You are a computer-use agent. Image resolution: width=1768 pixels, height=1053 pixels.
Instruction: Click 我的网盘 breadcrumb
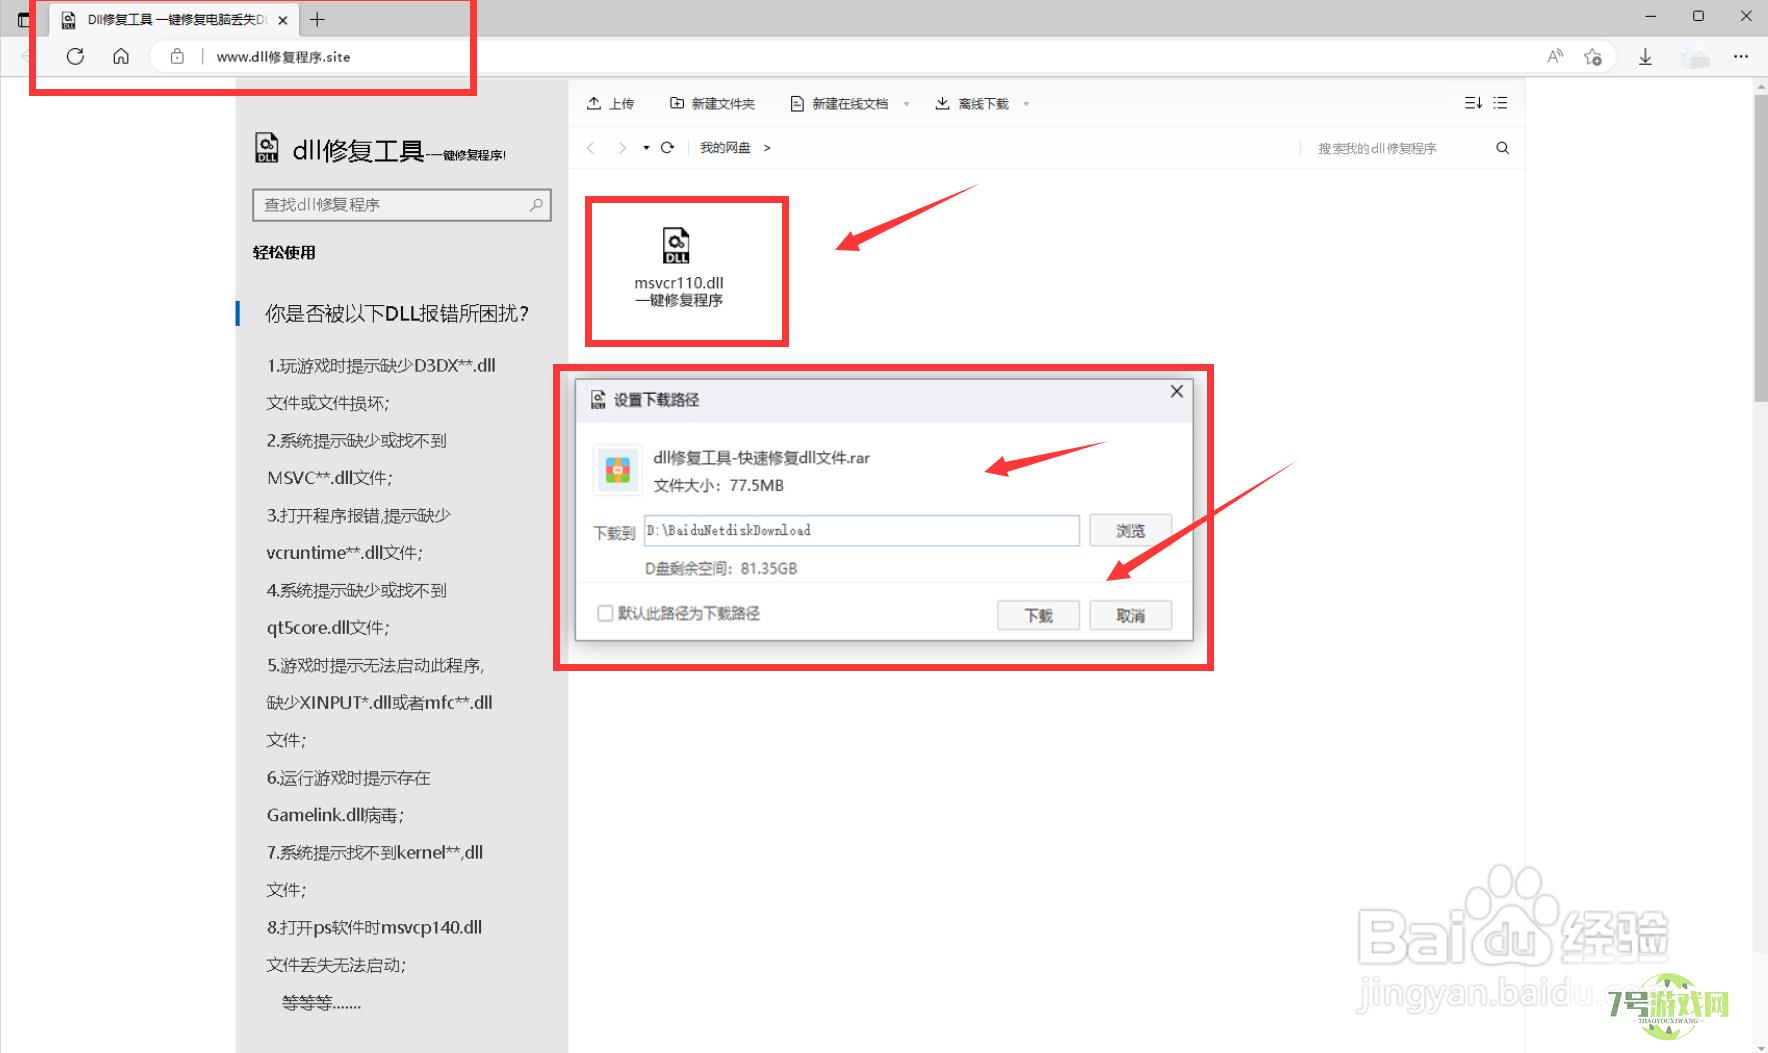click(x=725, y=148)
